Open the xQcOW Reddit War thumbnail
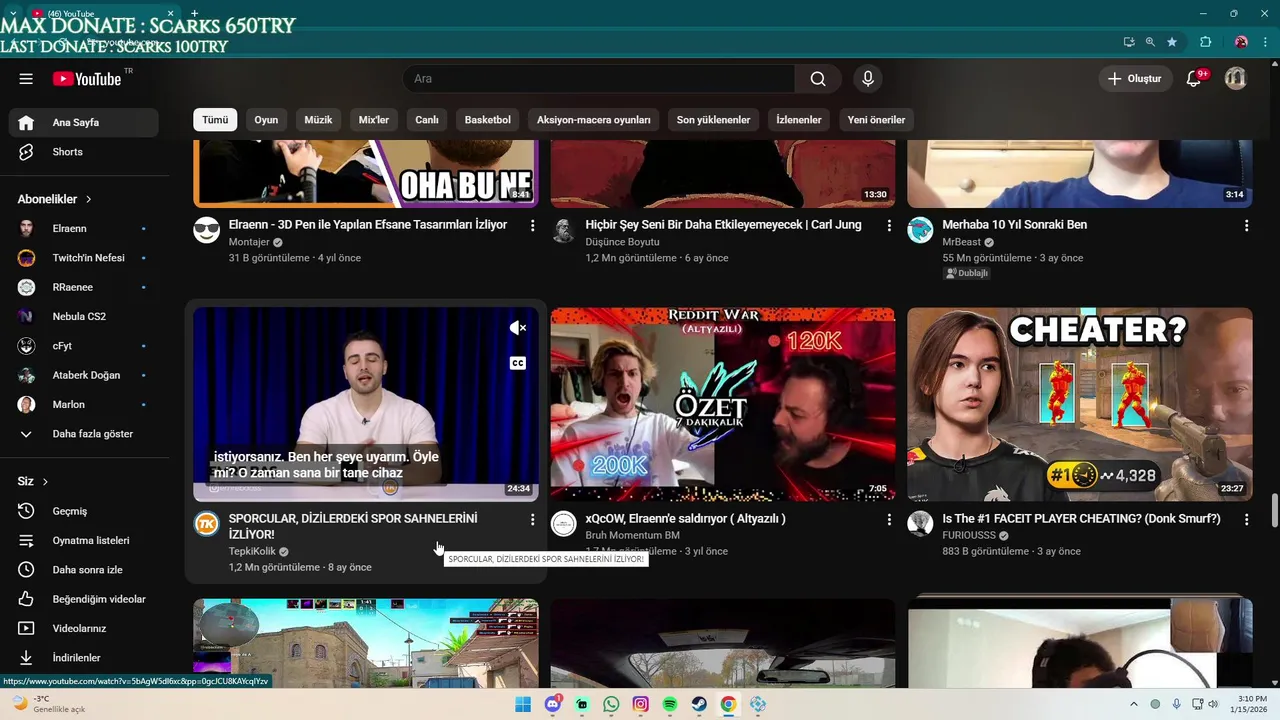 tap(723, 404)
